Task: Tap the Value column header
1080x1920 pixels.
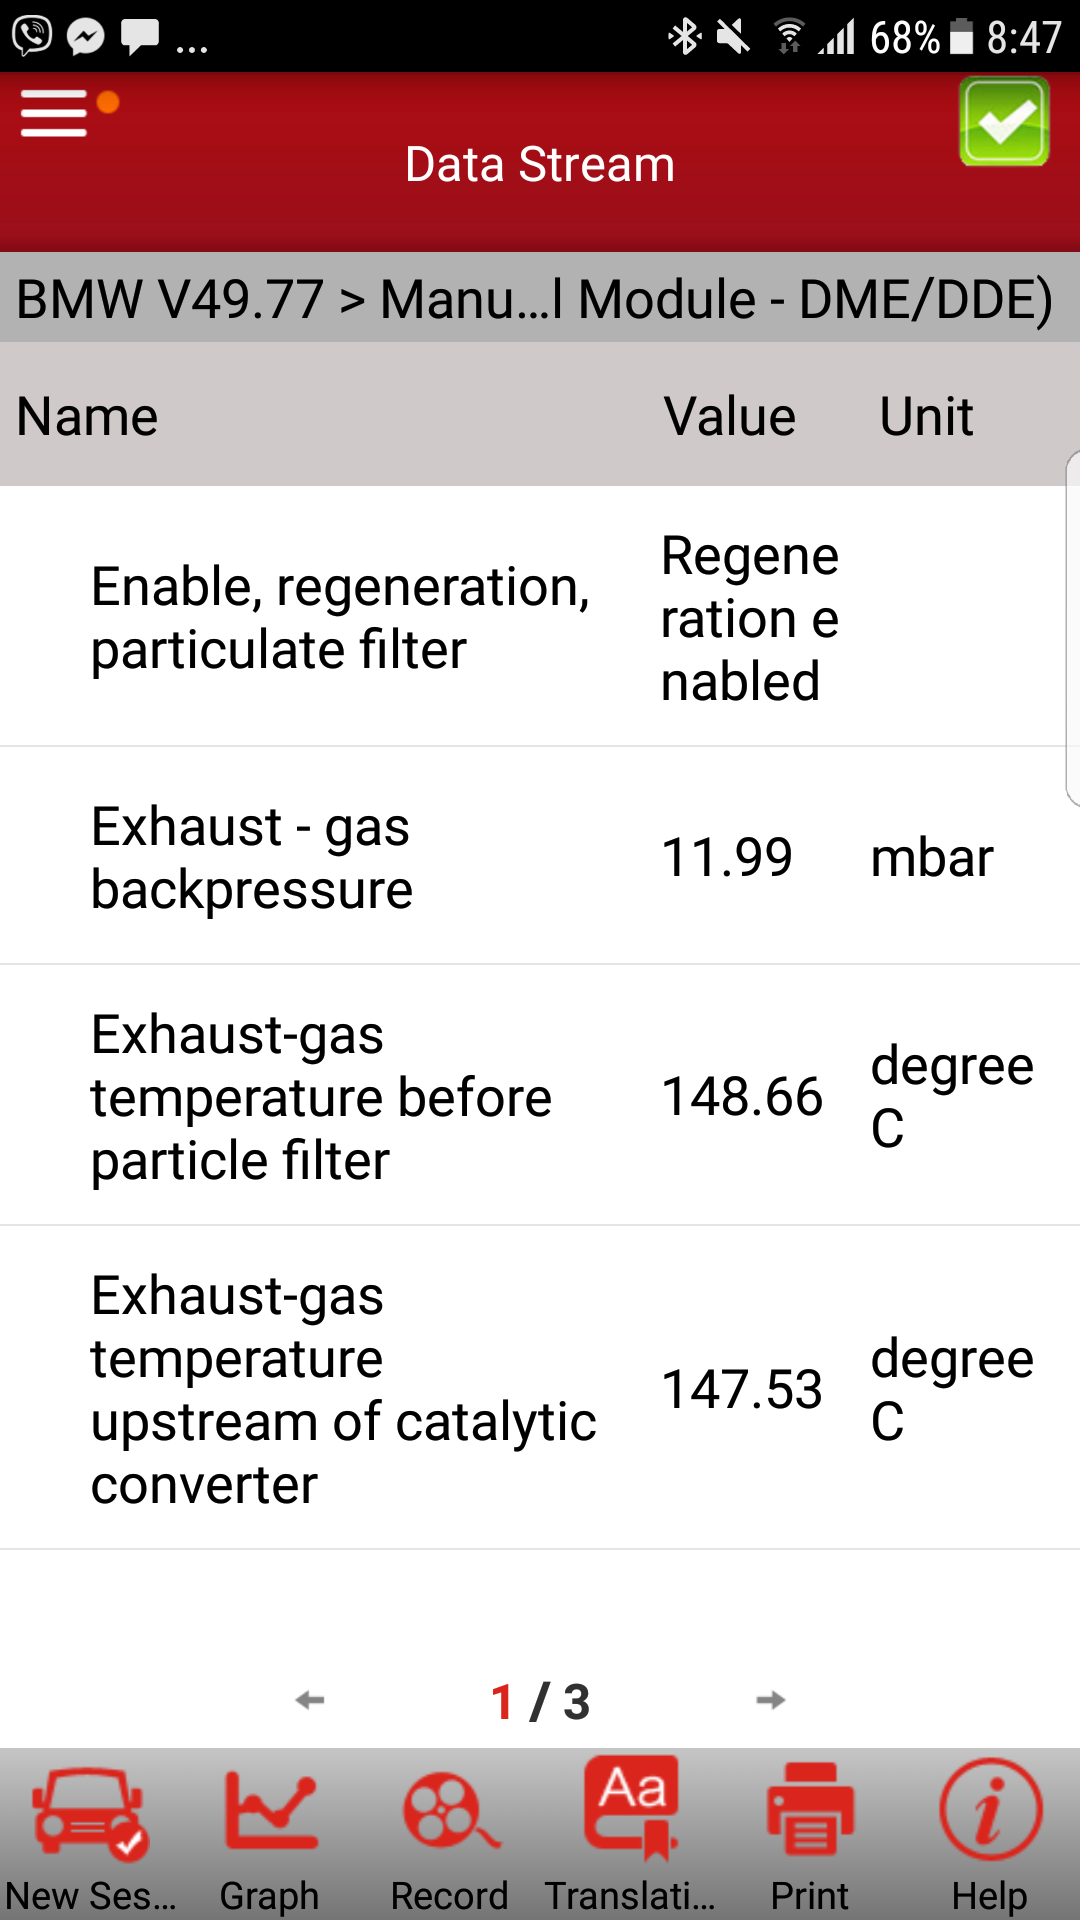Action: coord(730,416)
